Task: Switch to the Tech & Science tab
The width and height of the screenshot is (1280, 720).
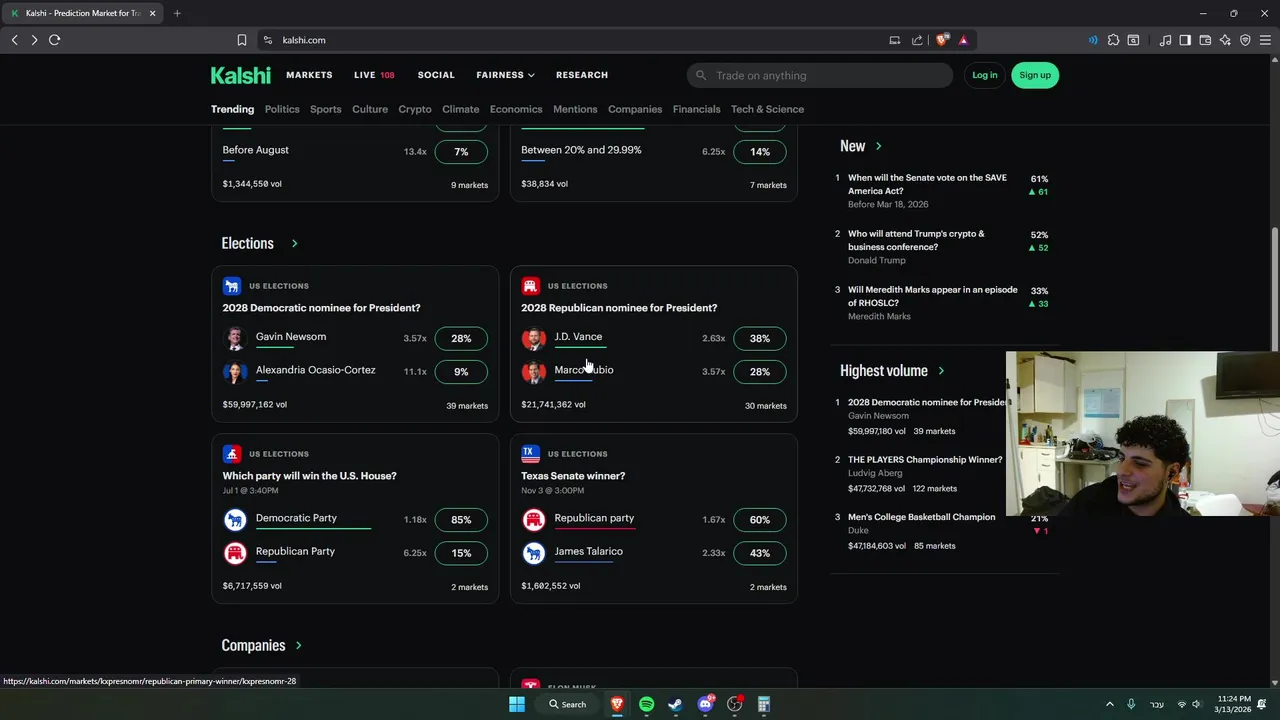Action: coord(767,109)
